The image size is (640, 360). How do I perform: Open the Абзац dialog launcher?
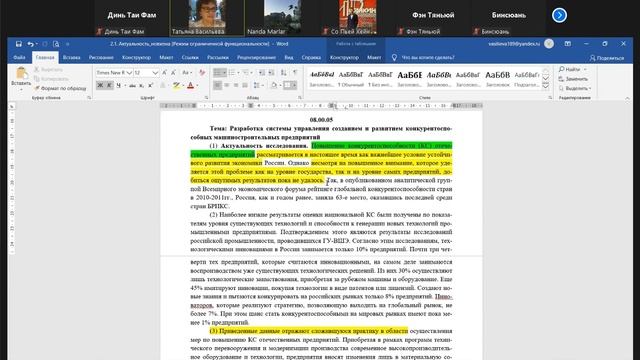coord(300,98)
